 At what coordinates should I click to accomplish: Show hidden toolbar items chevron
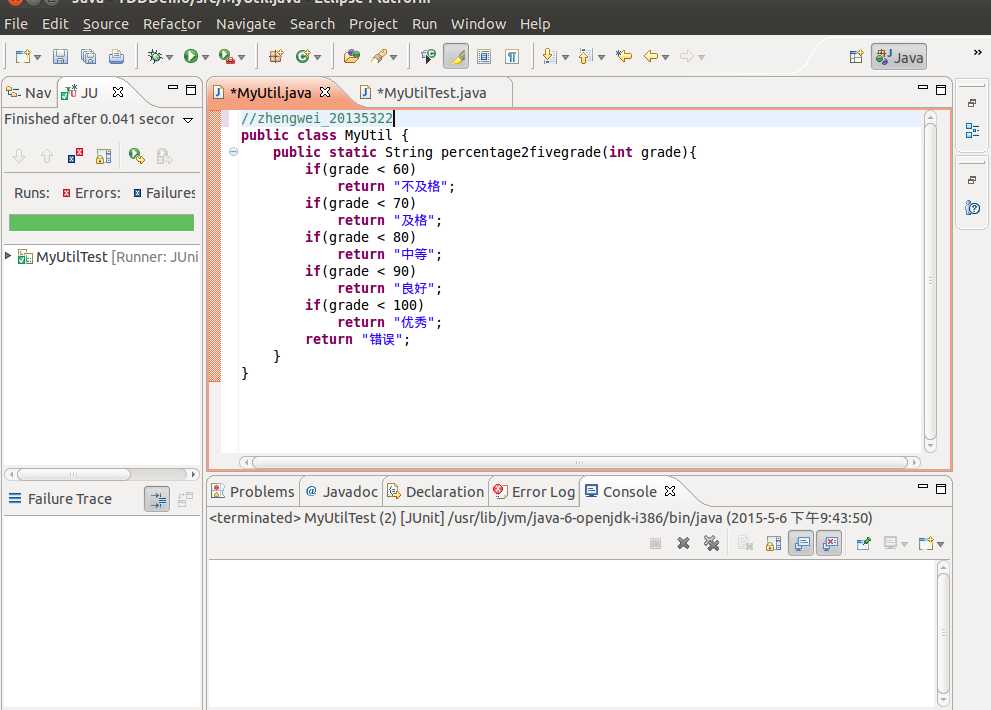point(977,52)
